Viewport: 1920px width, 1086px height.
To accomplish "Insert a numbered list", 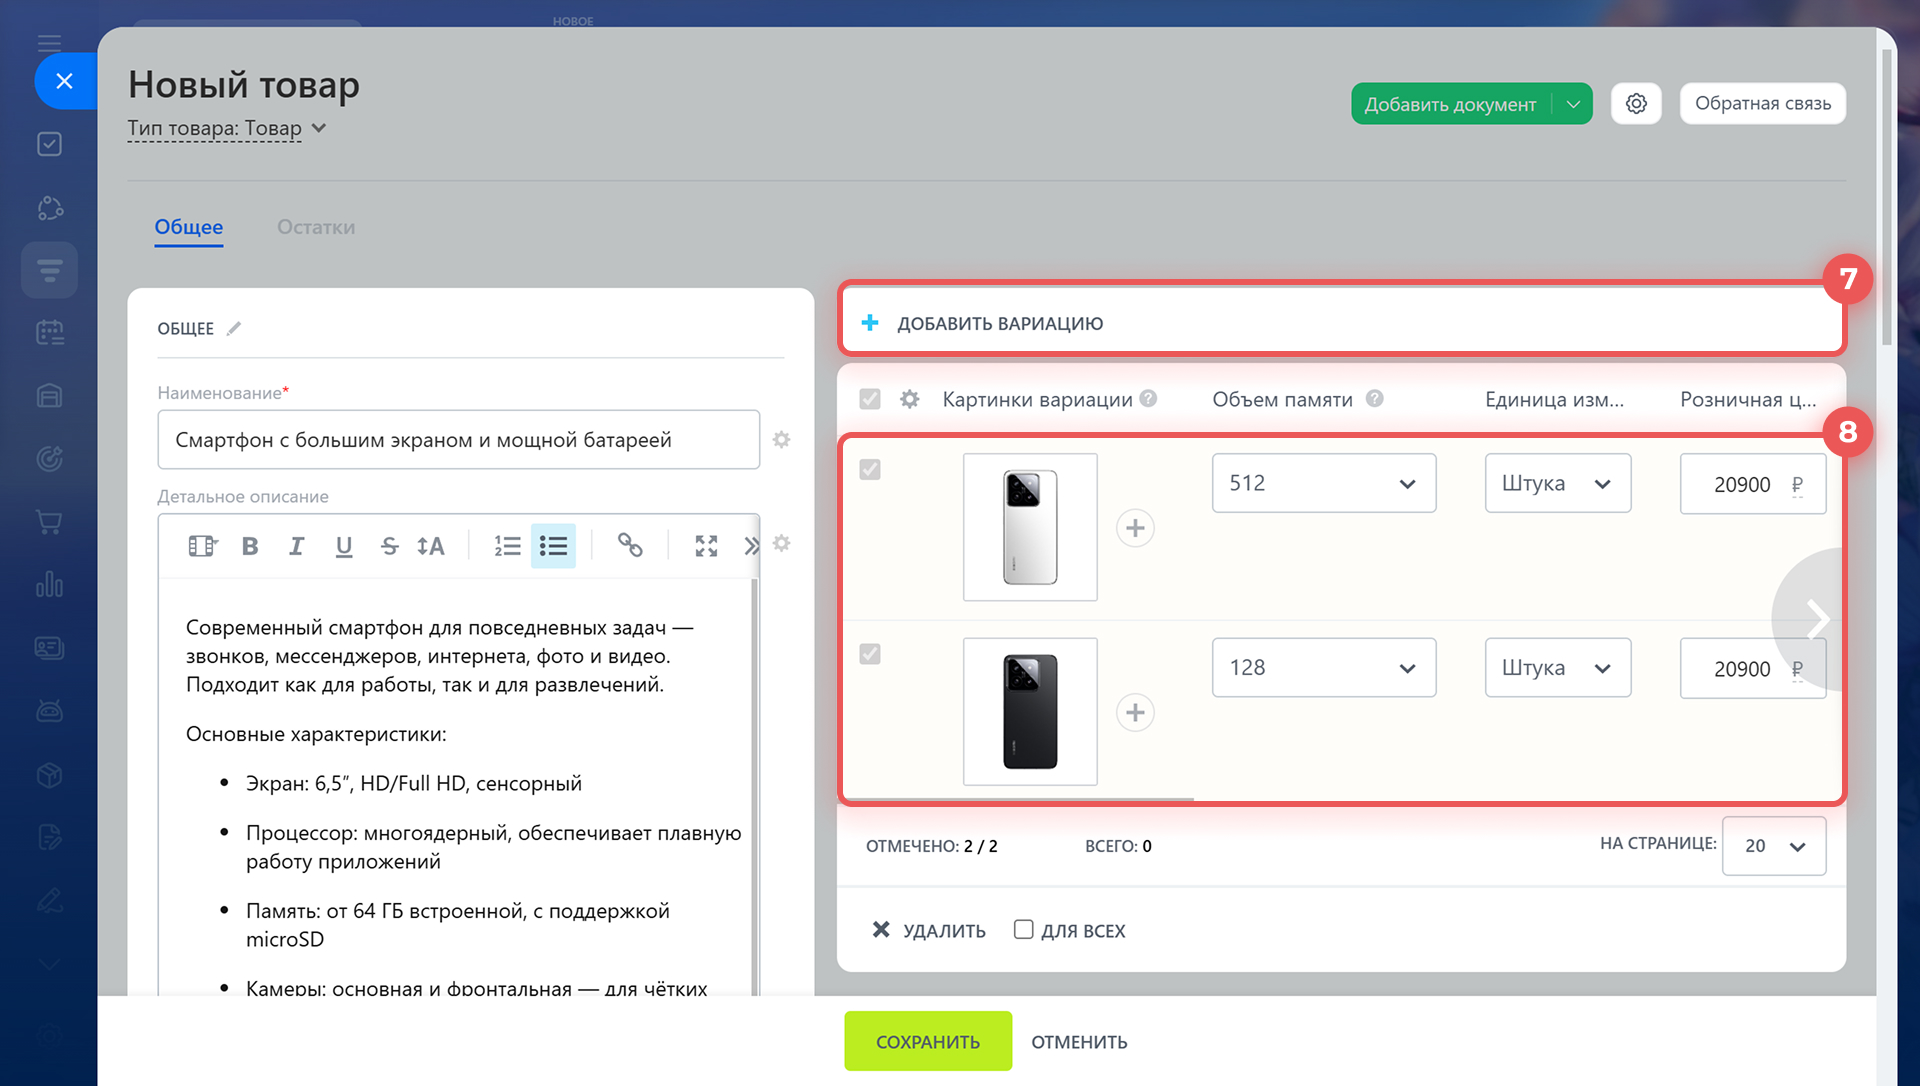I will click(x=507, y=546).
